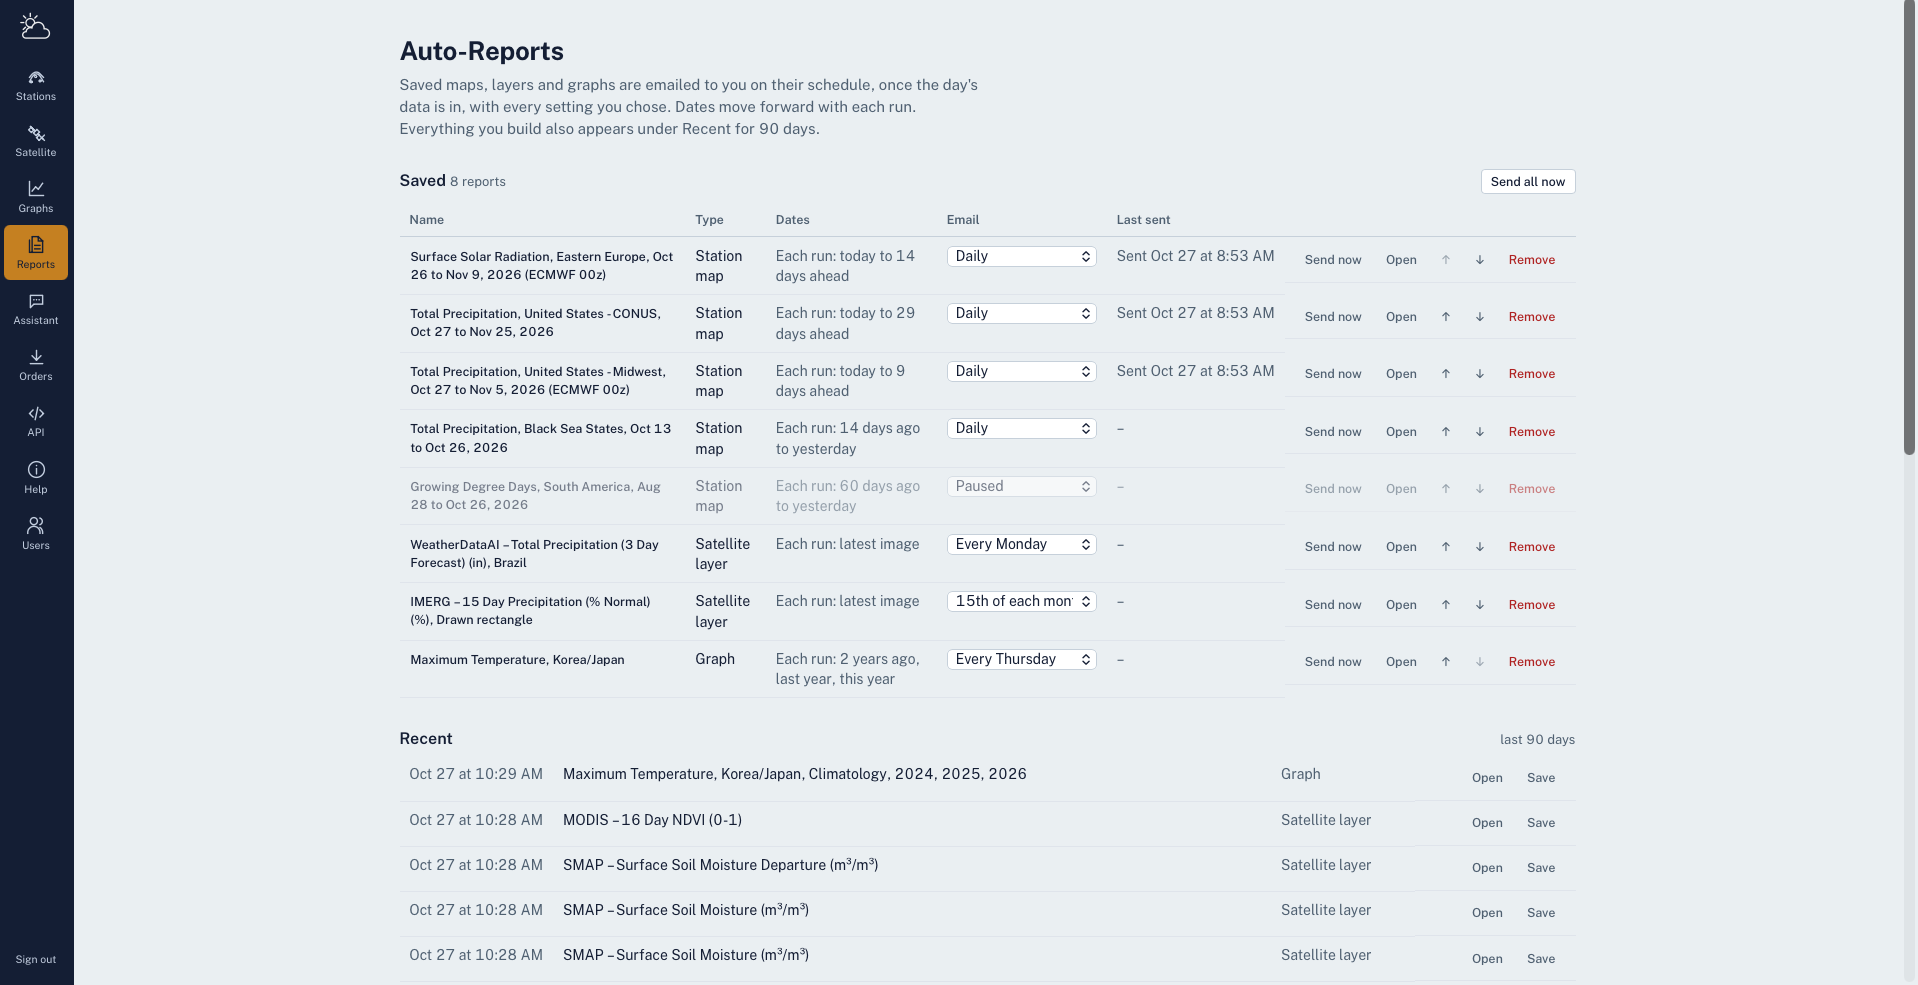Viewport: 1918px width, 985px height.
Task: Send now the Black Sea States report
Action: coord(1333,432)
